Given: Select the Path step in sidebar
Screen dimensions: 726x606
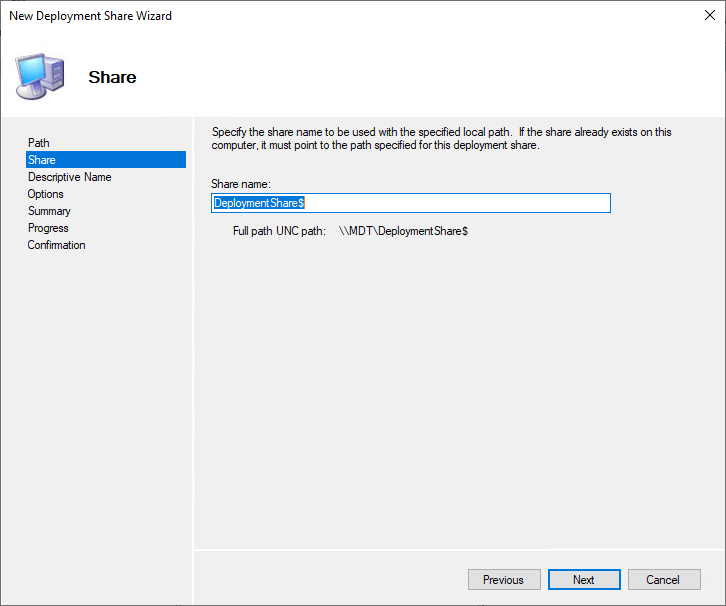Looking at the screenshot, I should tap(39, 143).
